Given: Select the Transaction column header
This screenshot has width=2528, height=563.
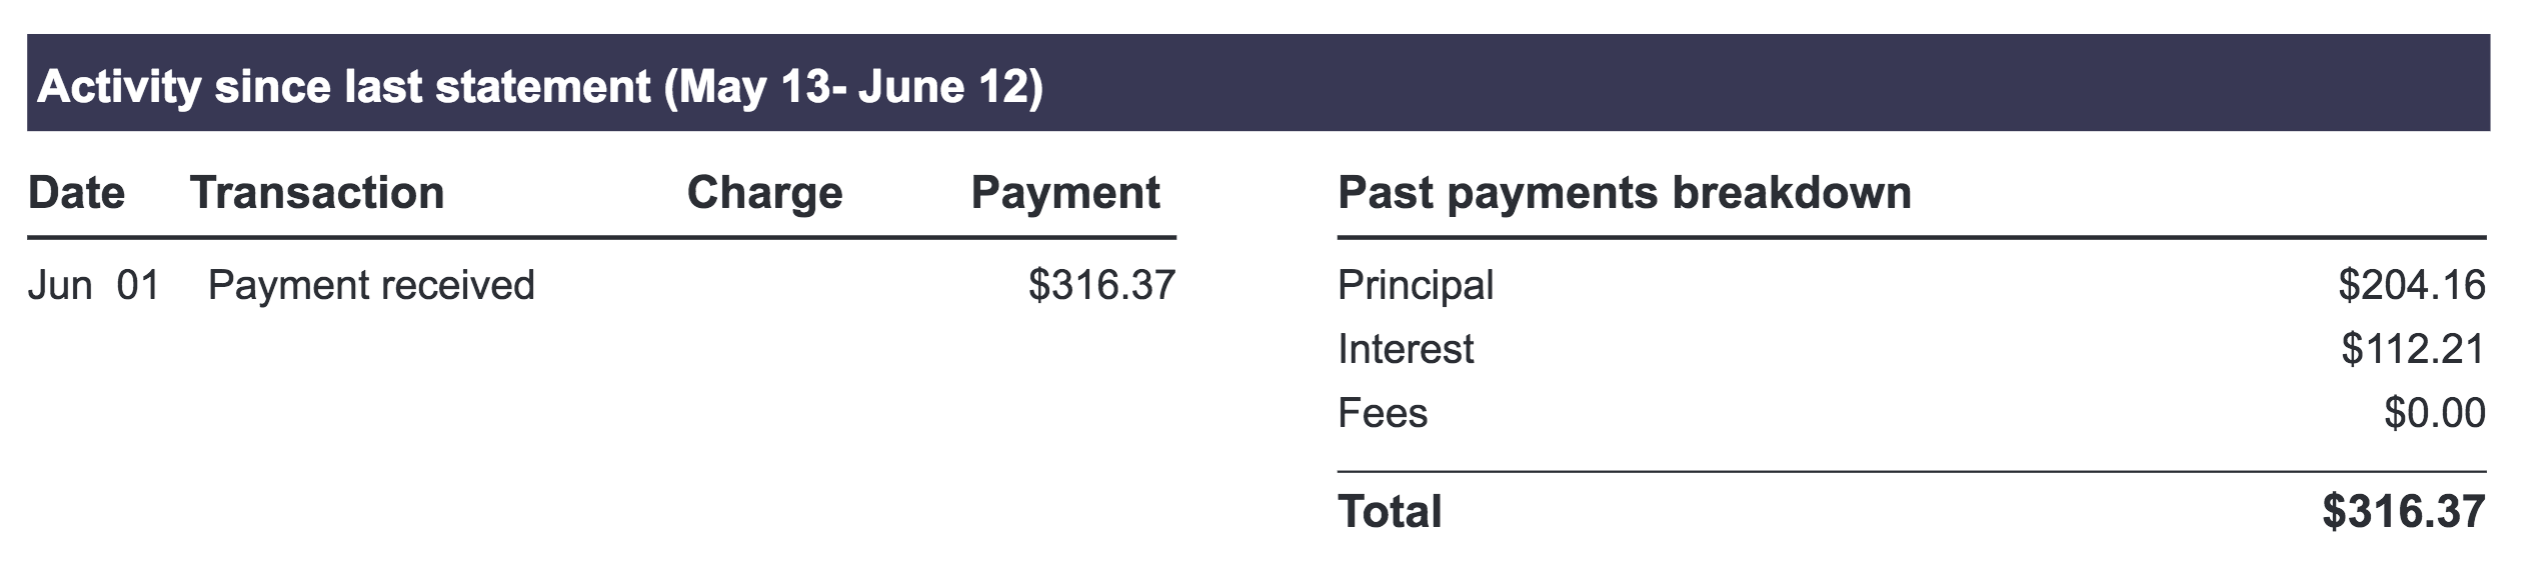Looking at the screenshot, I should pos(317,193).
